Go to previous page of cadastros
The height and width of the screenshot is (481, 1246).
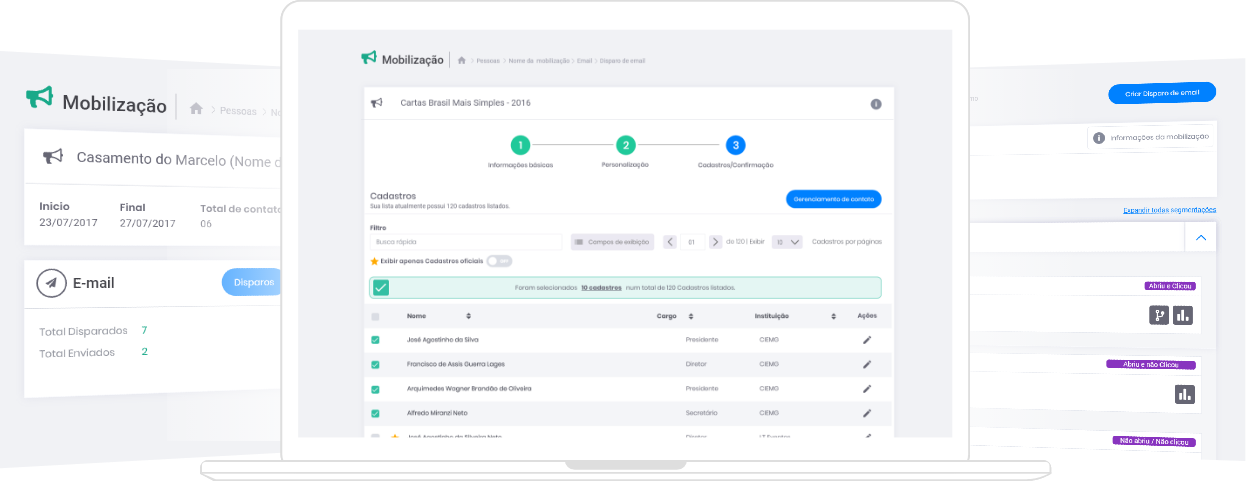point(670,242)
